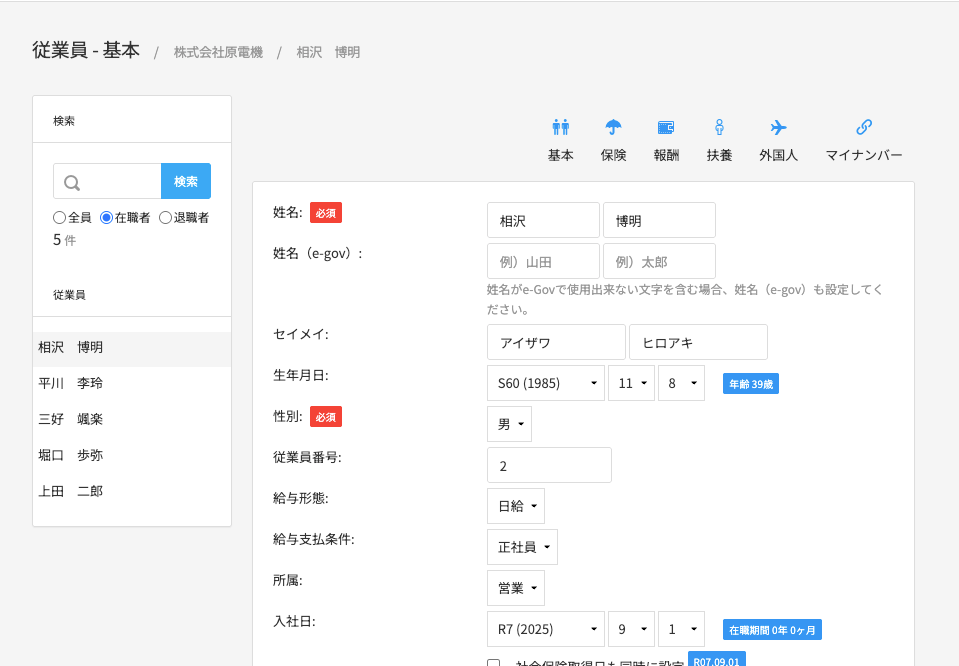Switch to the 扶養 tab label
This screenshot has width=959, height=666.
point(719,155)
